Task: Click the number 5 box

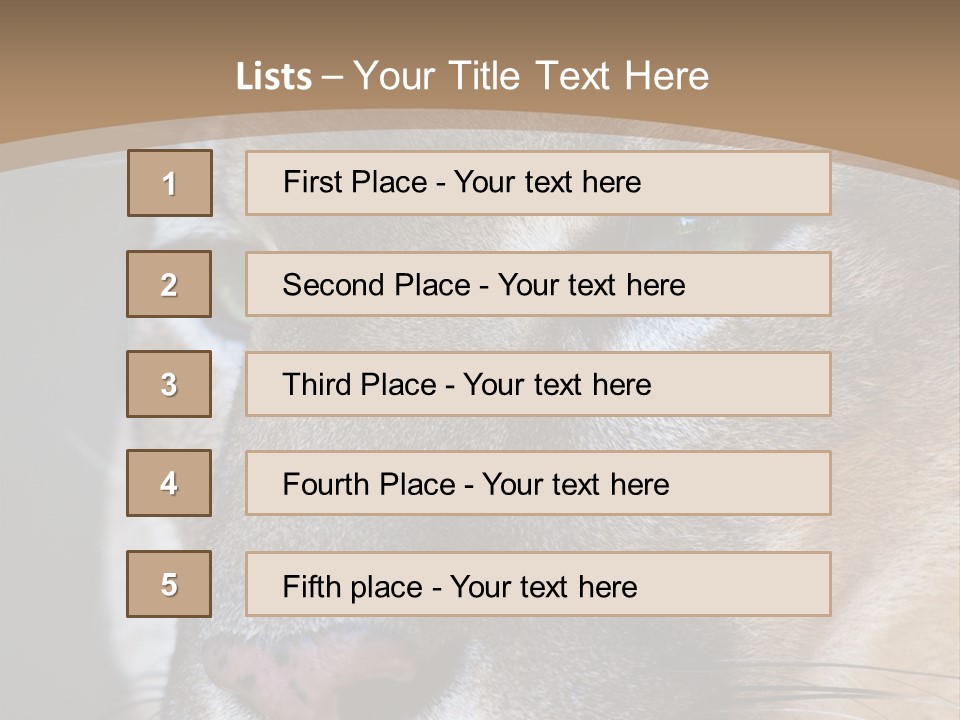Action: [169, 584]
